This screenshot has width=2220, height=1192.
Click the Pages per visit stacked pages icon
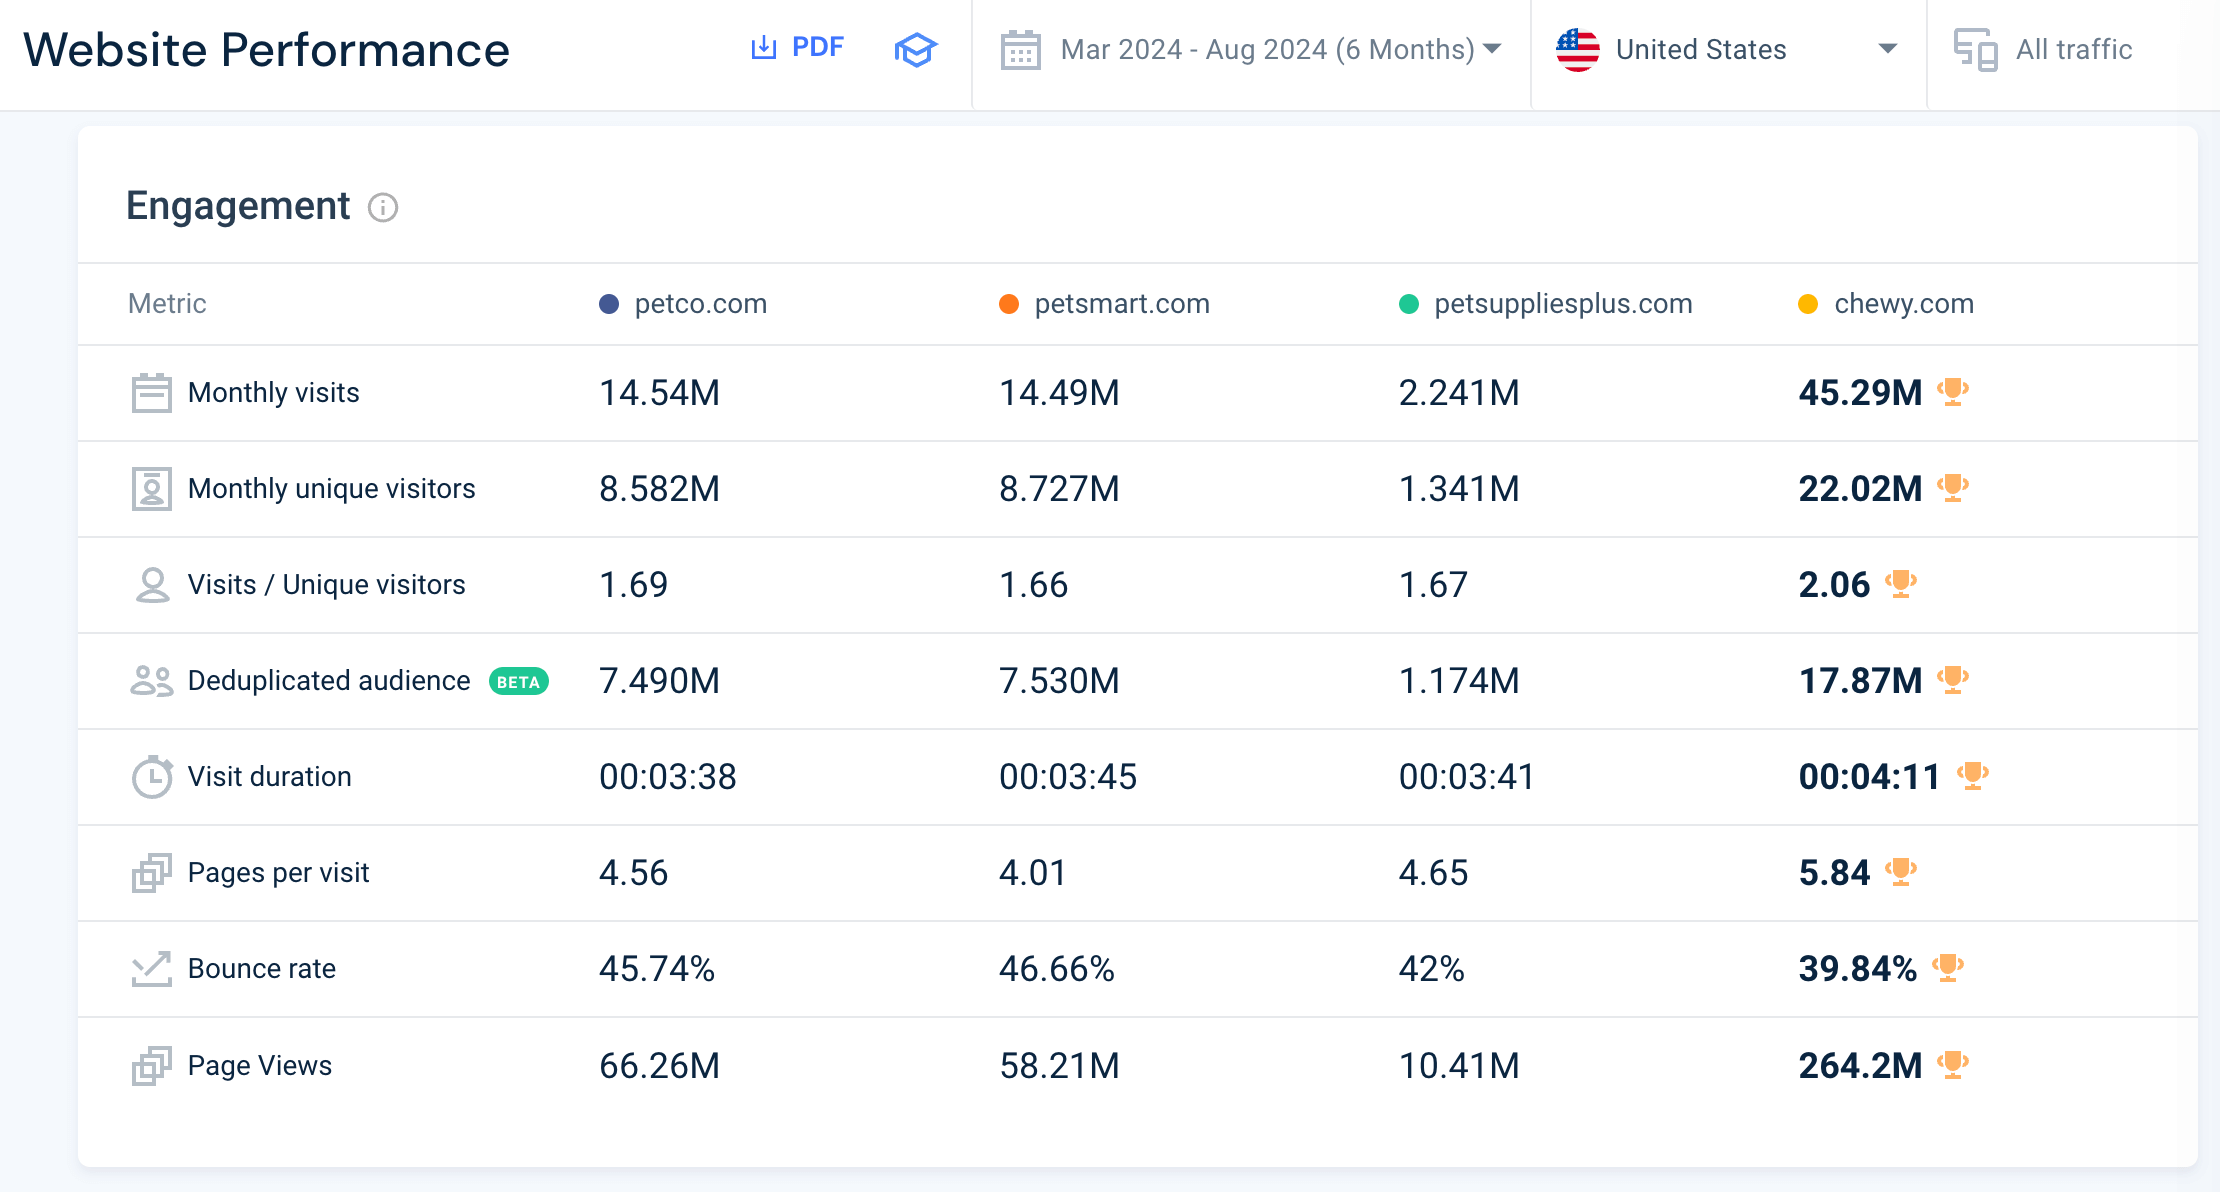coord(151,873)
